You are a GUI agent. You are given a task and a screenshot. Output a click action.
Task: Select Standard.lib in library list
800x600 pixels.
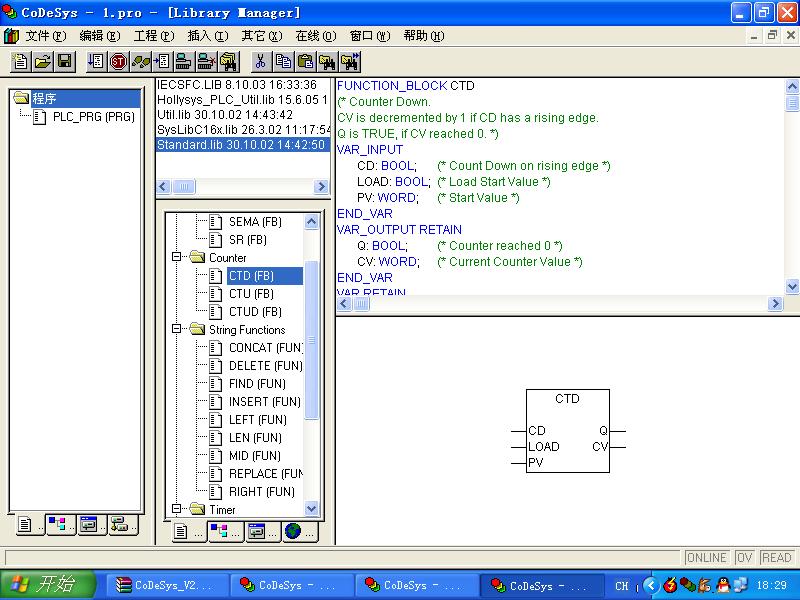(x=241, y=145)
